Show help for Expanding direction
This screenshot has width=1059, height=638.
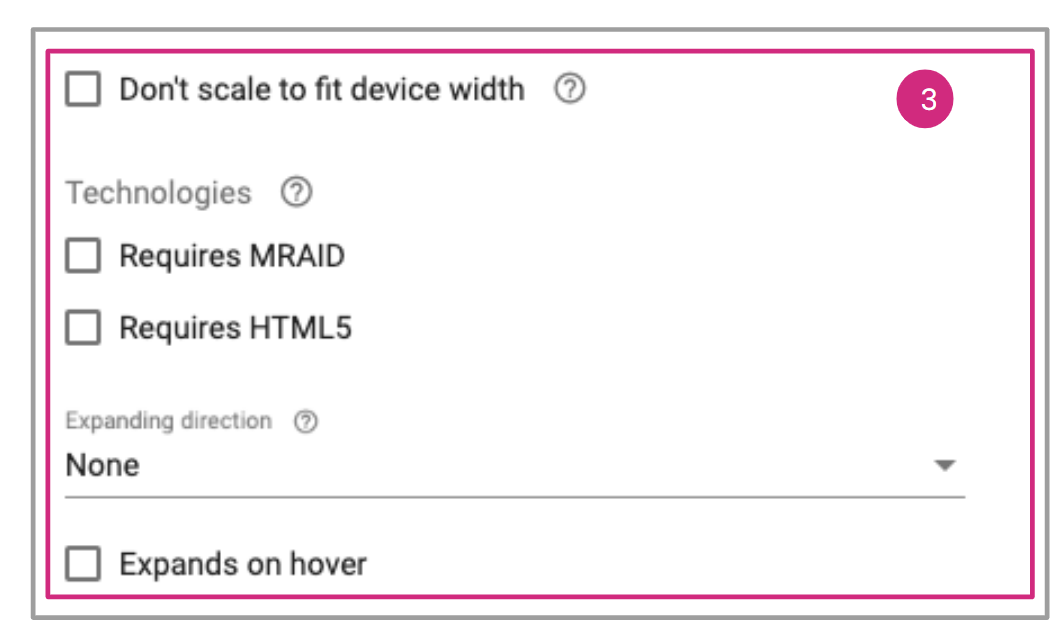(306, 422)
